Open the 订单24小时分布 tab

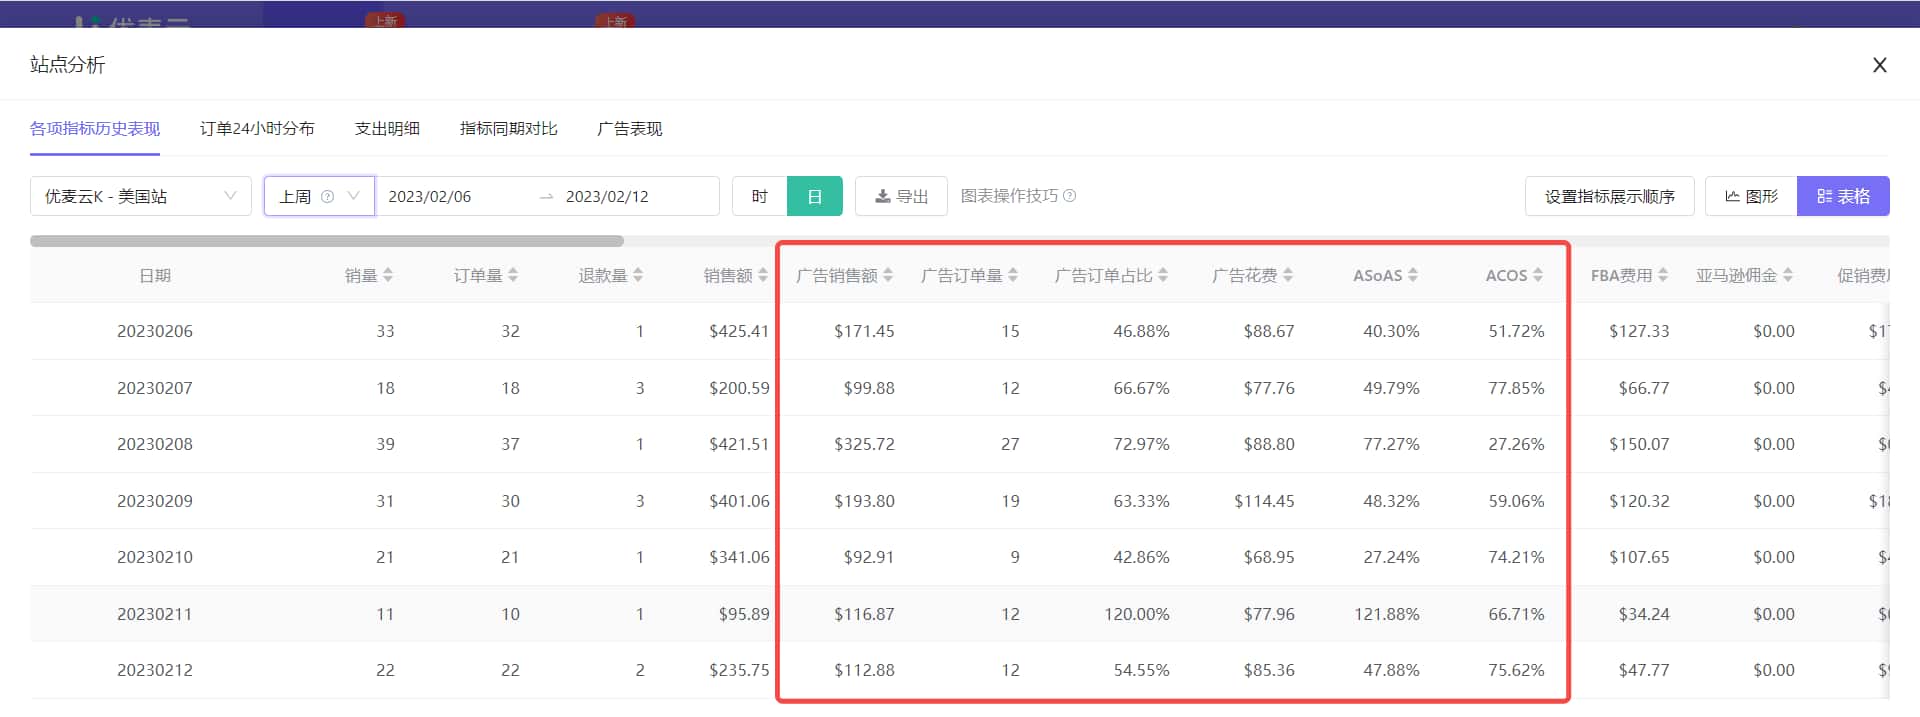click(257, 129)
